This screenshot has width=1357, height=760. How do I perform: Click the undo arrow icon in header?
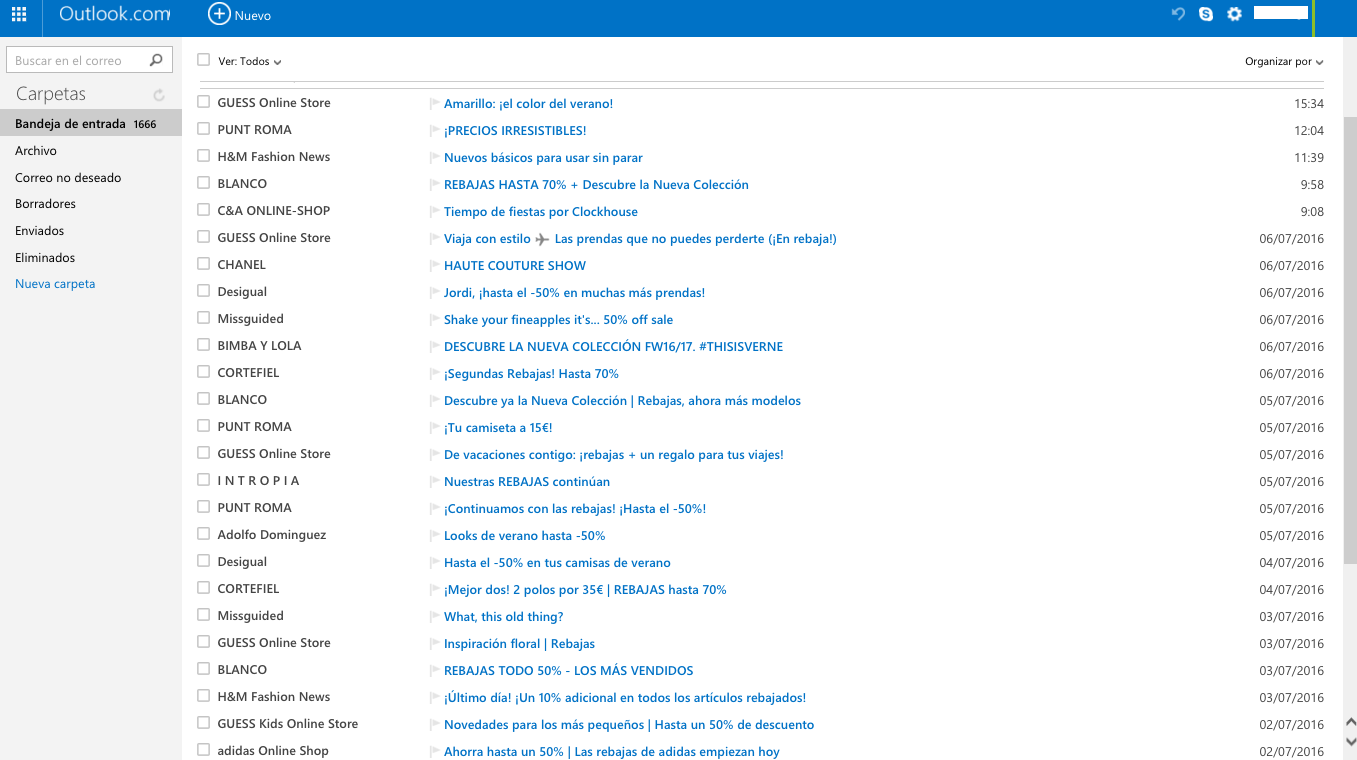click(x=1178, y=14)
